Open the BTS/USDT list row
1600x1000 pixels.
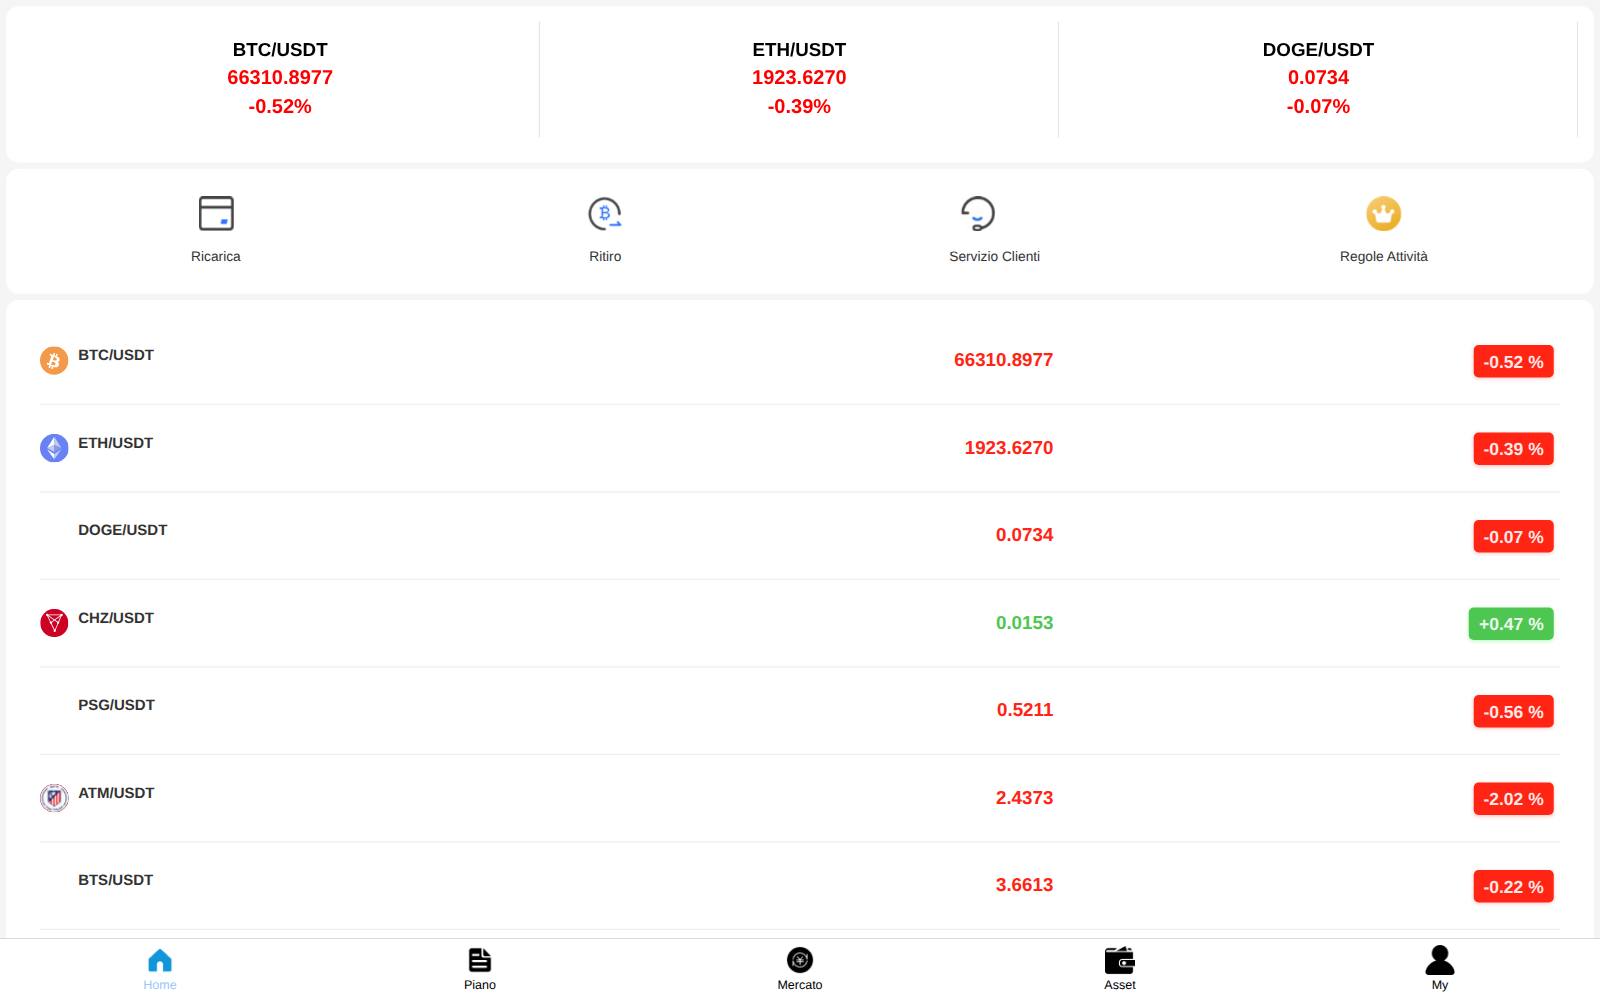point(800,886)
